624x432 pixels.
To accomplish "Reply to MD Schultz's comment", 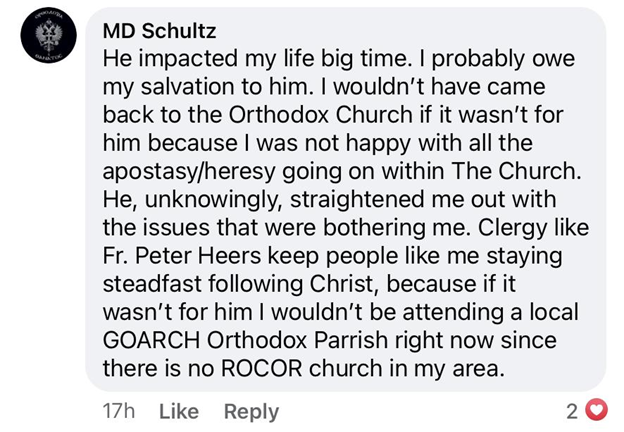I will click(x=251, y=412).
